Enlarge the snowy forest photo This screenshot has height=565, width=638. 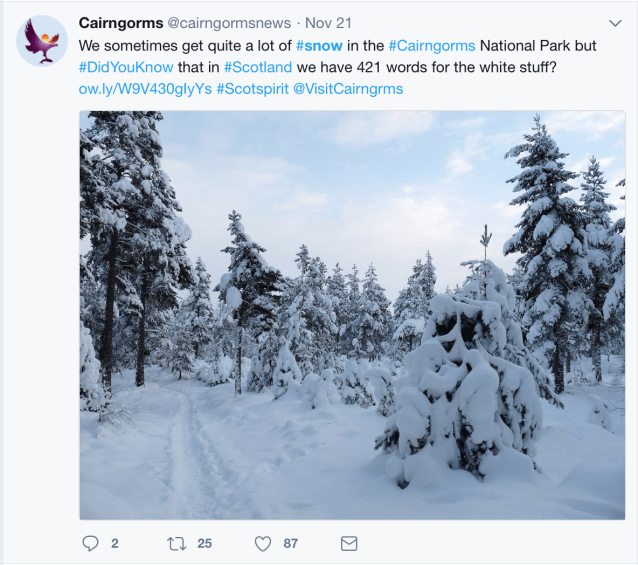352,315
